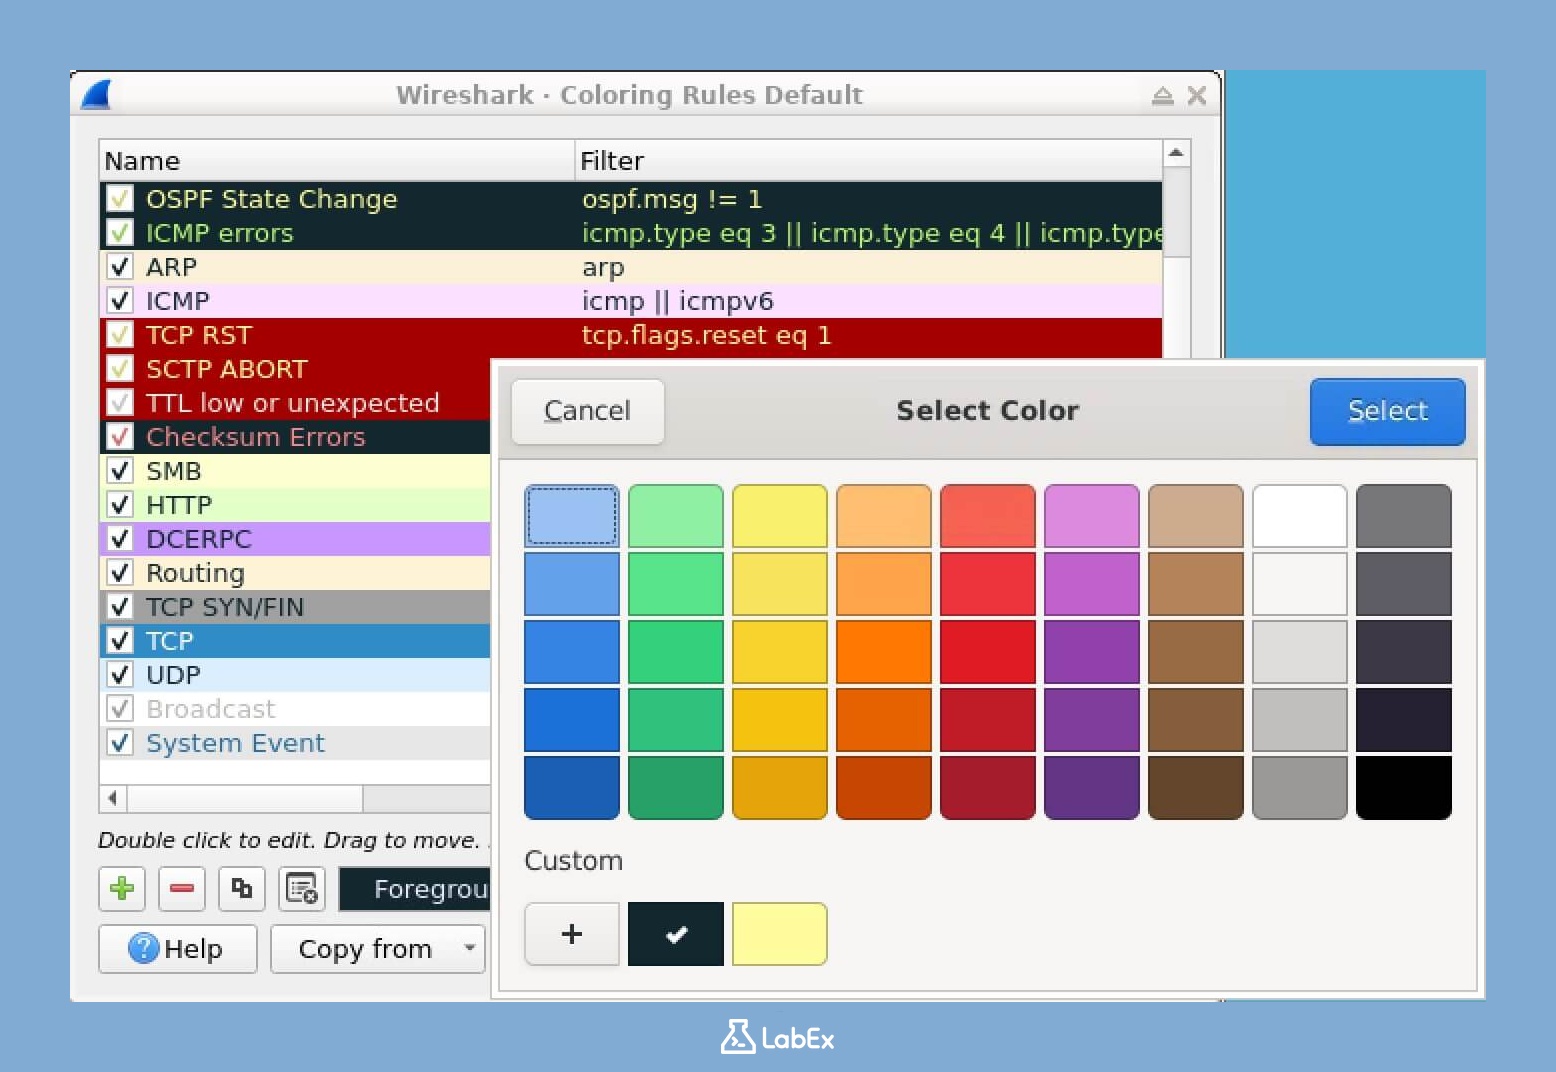The image size is (1556, 1072).
Task: Click the Wireshark shark fin icon in title bar
Action: 97,95
